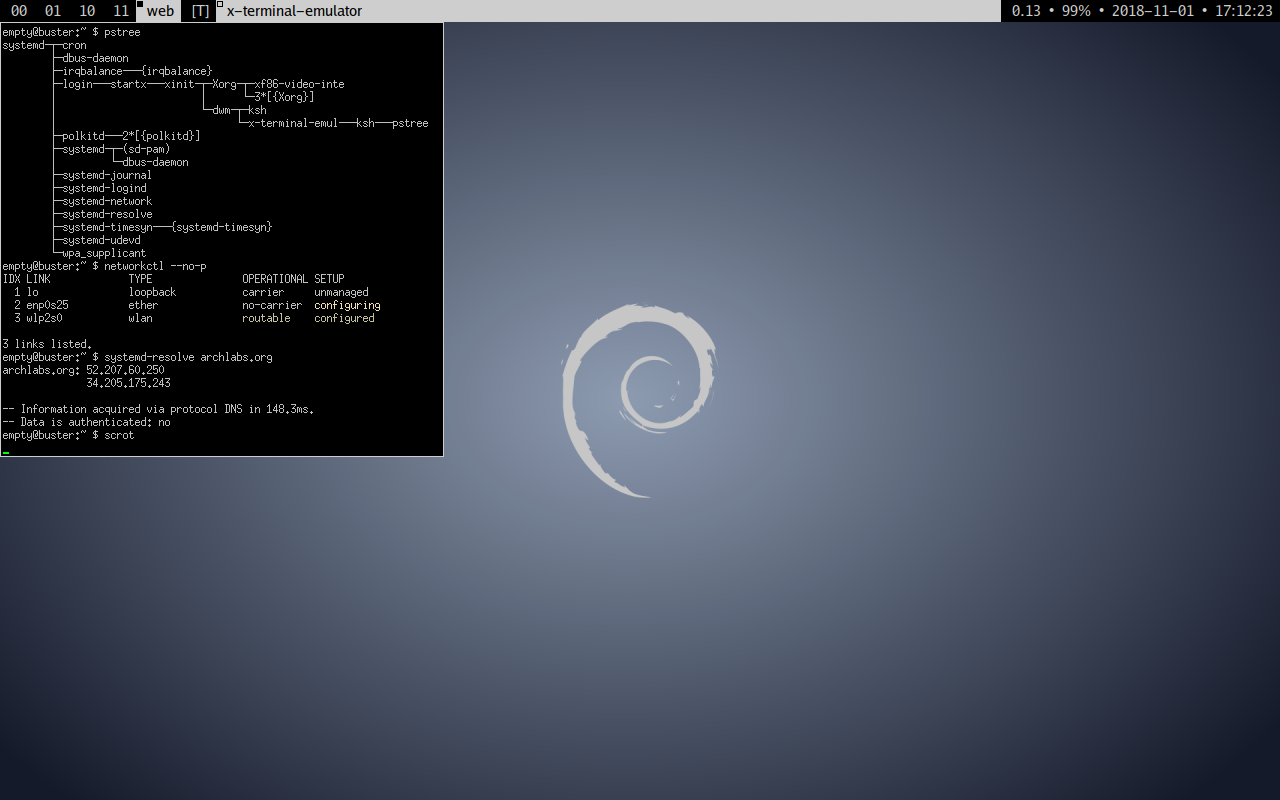Click the {systemd-timesyn} thread entry in braces
The width and height of the screenshot is (1280, 800).
pos(221,227)
